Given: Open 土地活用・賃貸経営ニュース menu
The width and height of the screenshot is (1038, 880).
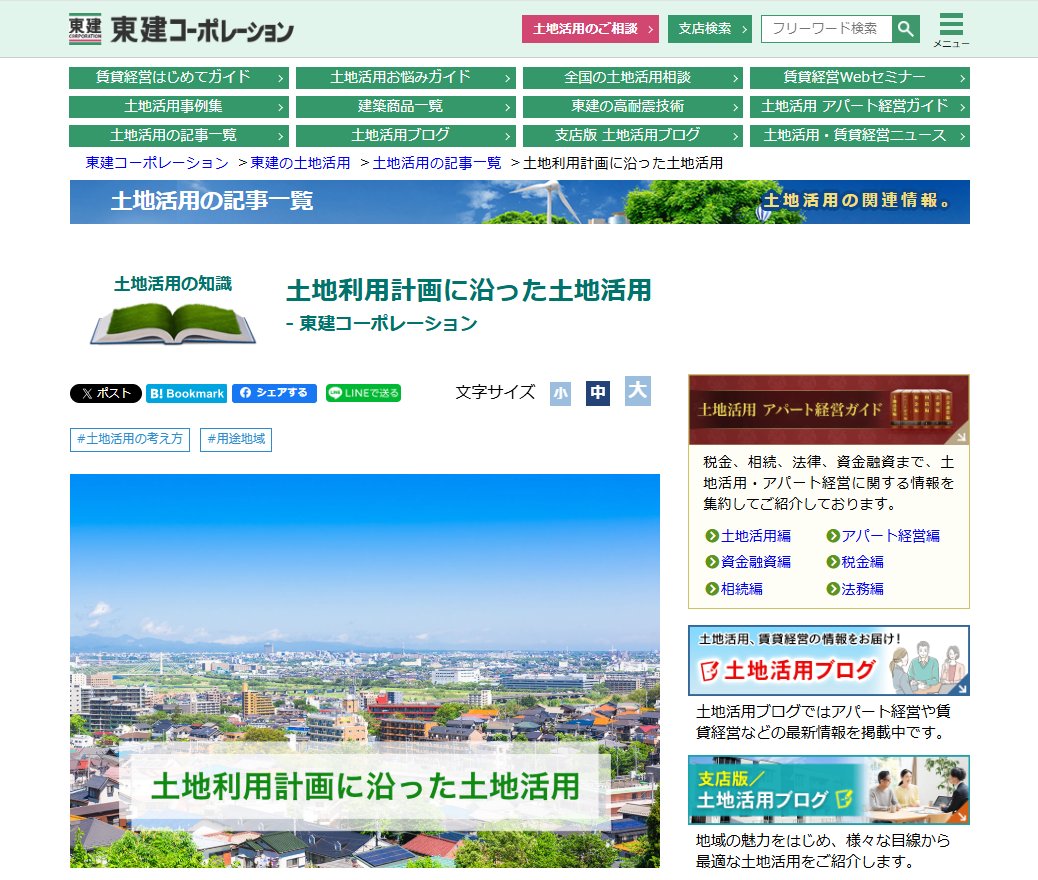Looking at the screenshot, I should pos(860,136).
